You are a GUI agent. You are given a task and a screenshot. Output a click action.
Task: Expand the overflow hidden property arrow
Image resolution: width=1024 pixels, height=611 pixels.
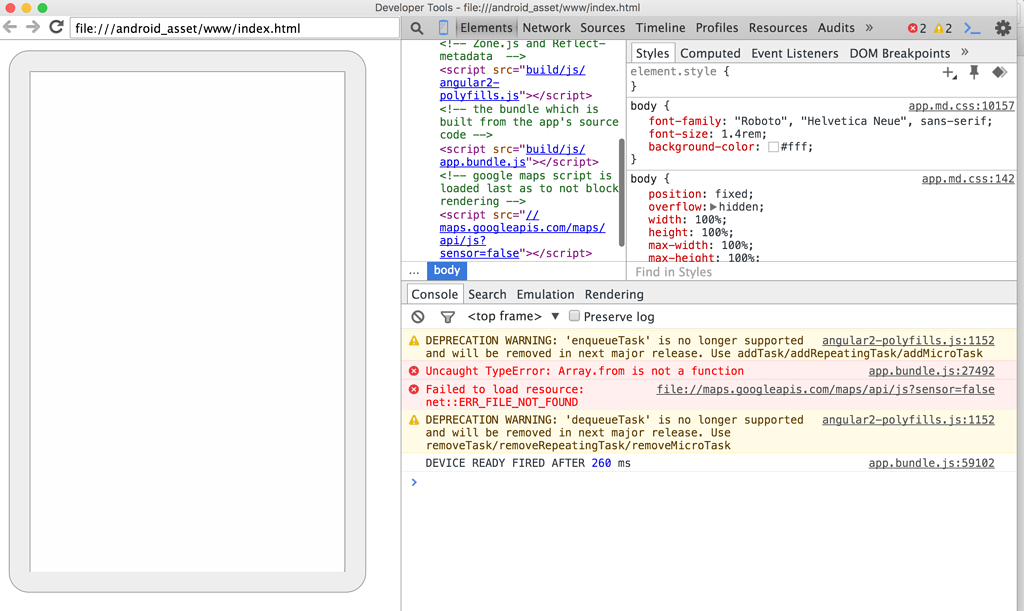point(714,206)
